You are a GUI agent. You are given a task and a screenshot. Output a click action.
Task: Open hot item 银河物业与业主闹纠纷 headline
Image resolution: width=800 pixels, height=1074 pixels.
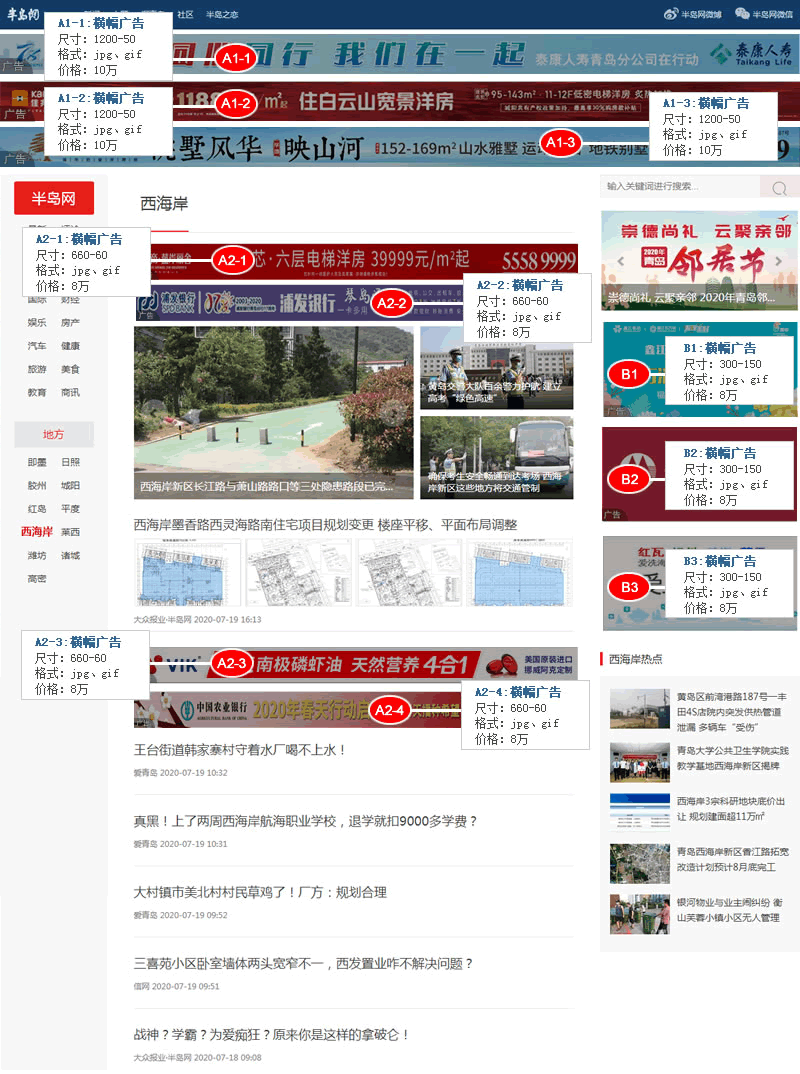pyautogui.click(x=729, y=910)
